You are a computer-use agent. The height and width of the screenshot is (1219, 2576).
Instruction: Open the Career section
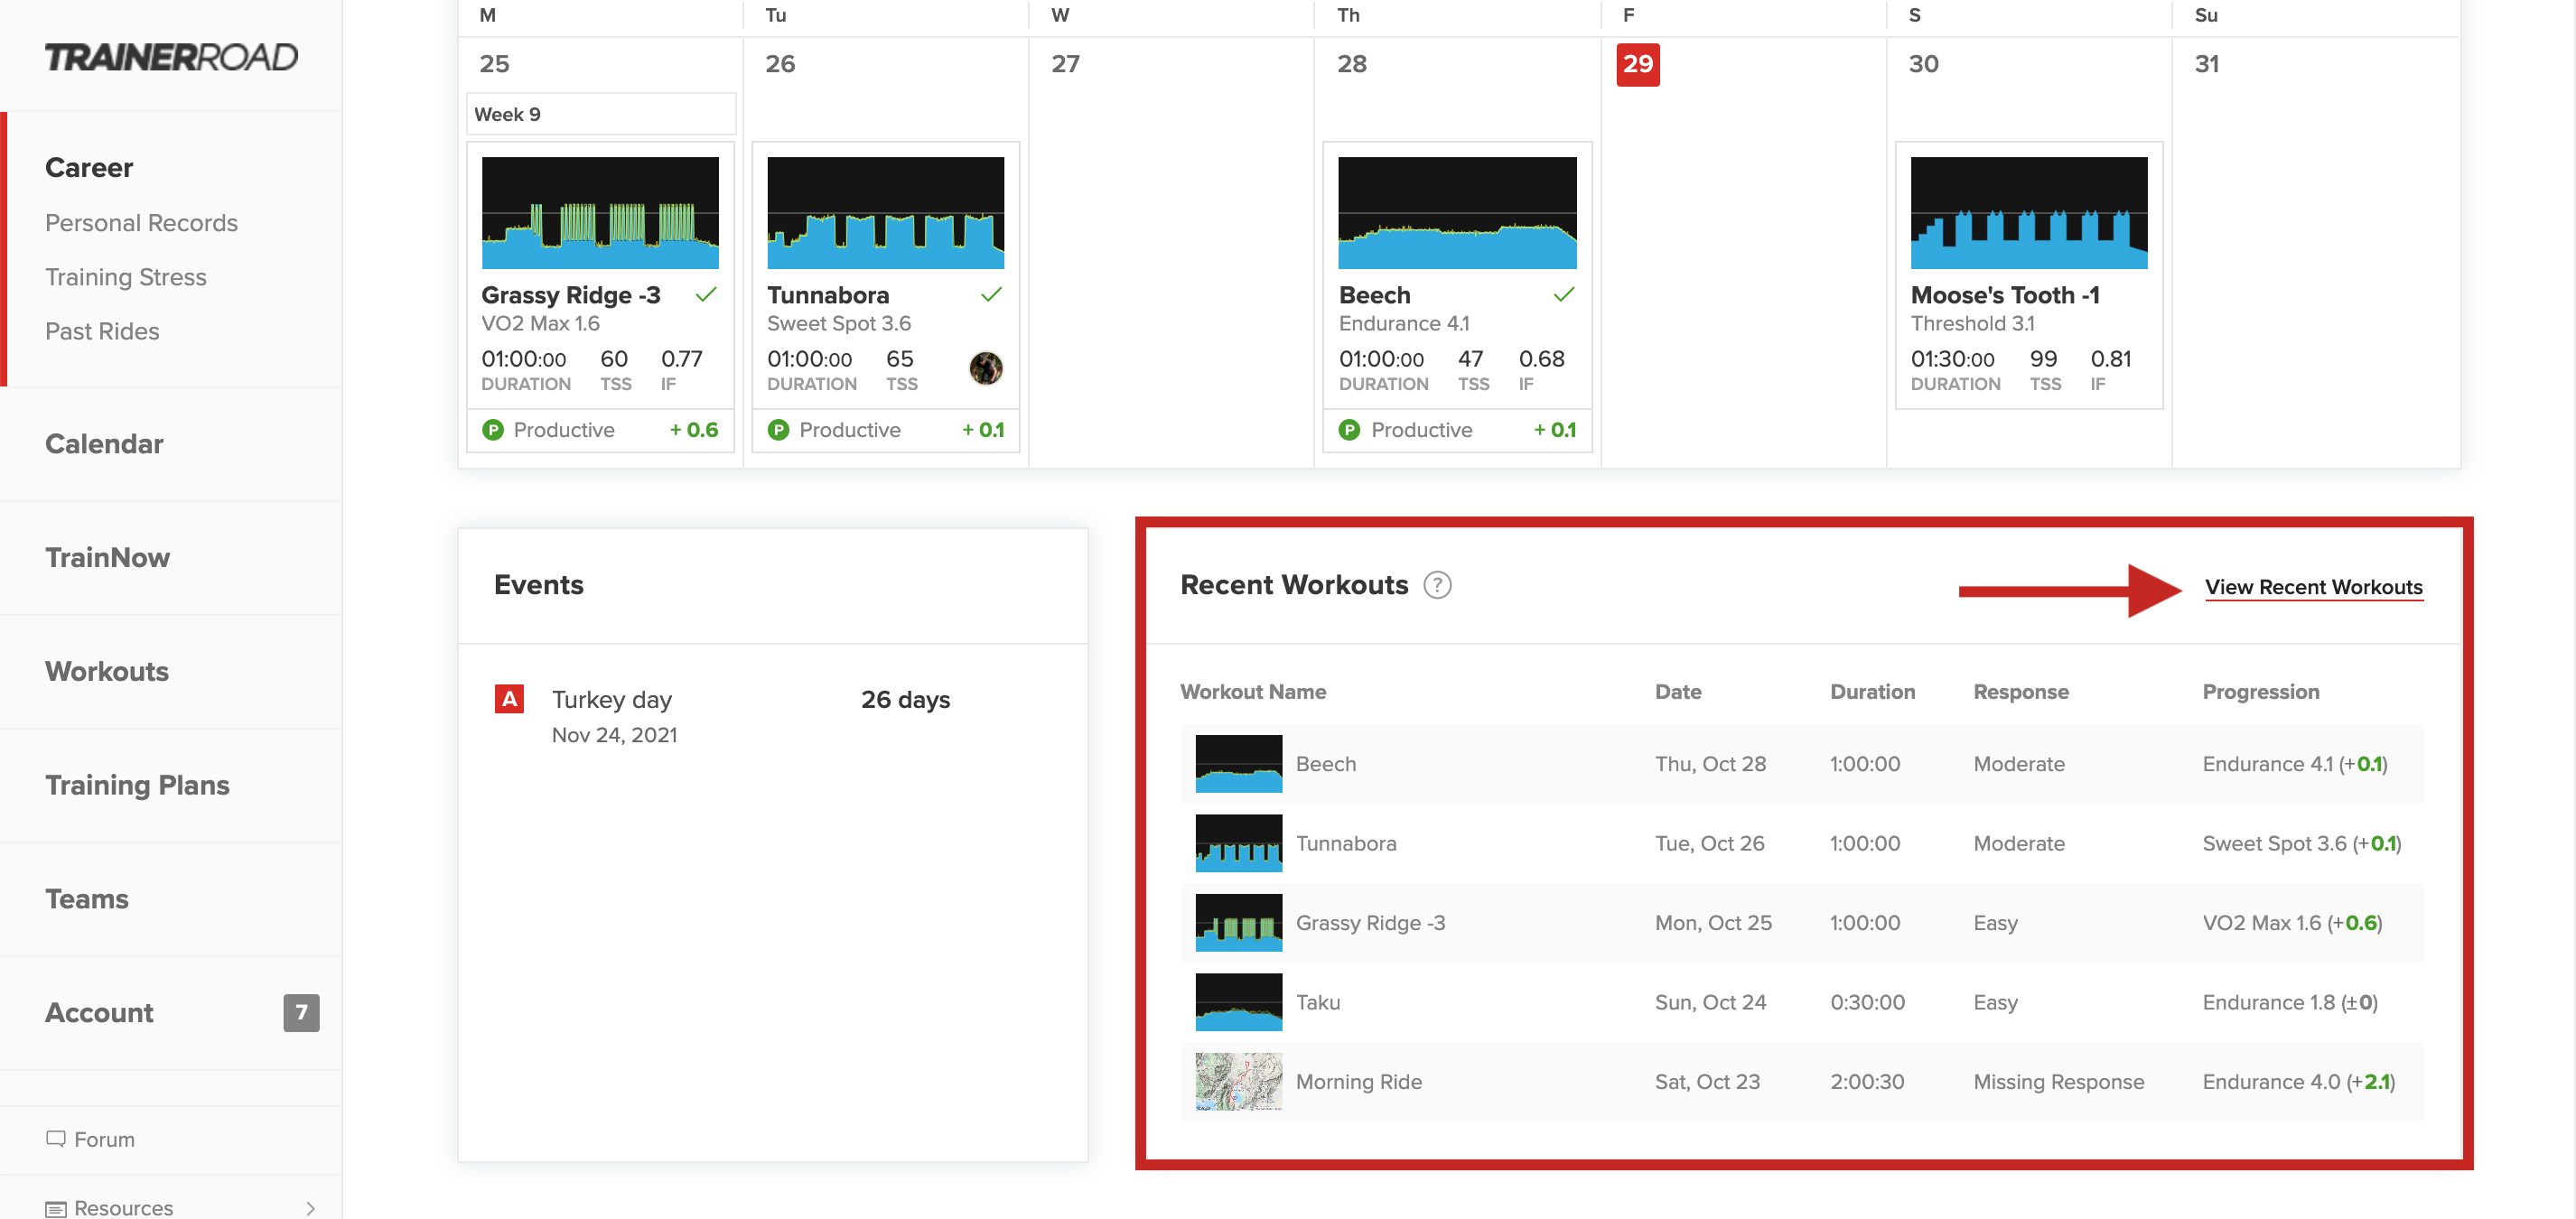89,167
